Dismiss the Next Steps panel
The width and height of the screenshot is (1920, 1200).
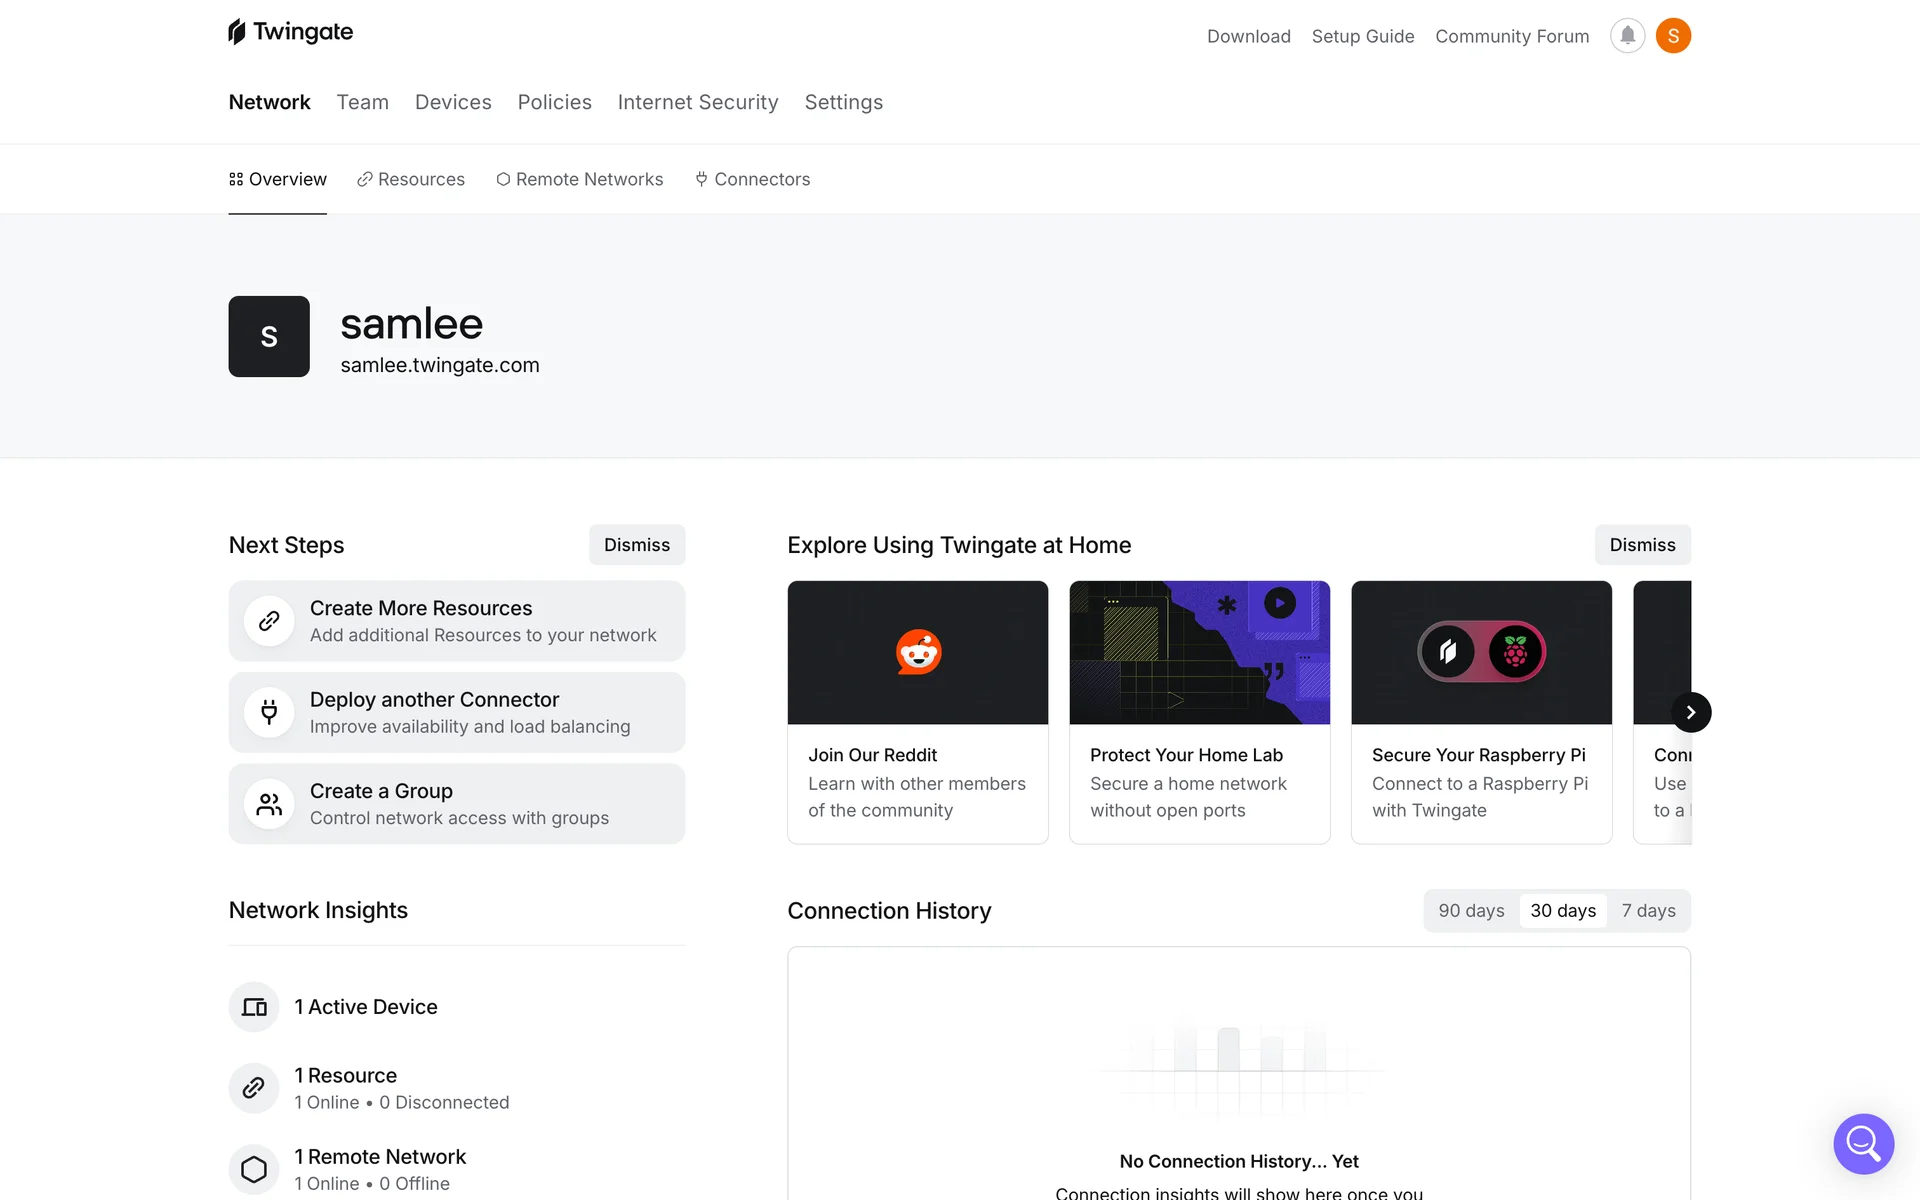pyautogui.click(x=637, y=545)
